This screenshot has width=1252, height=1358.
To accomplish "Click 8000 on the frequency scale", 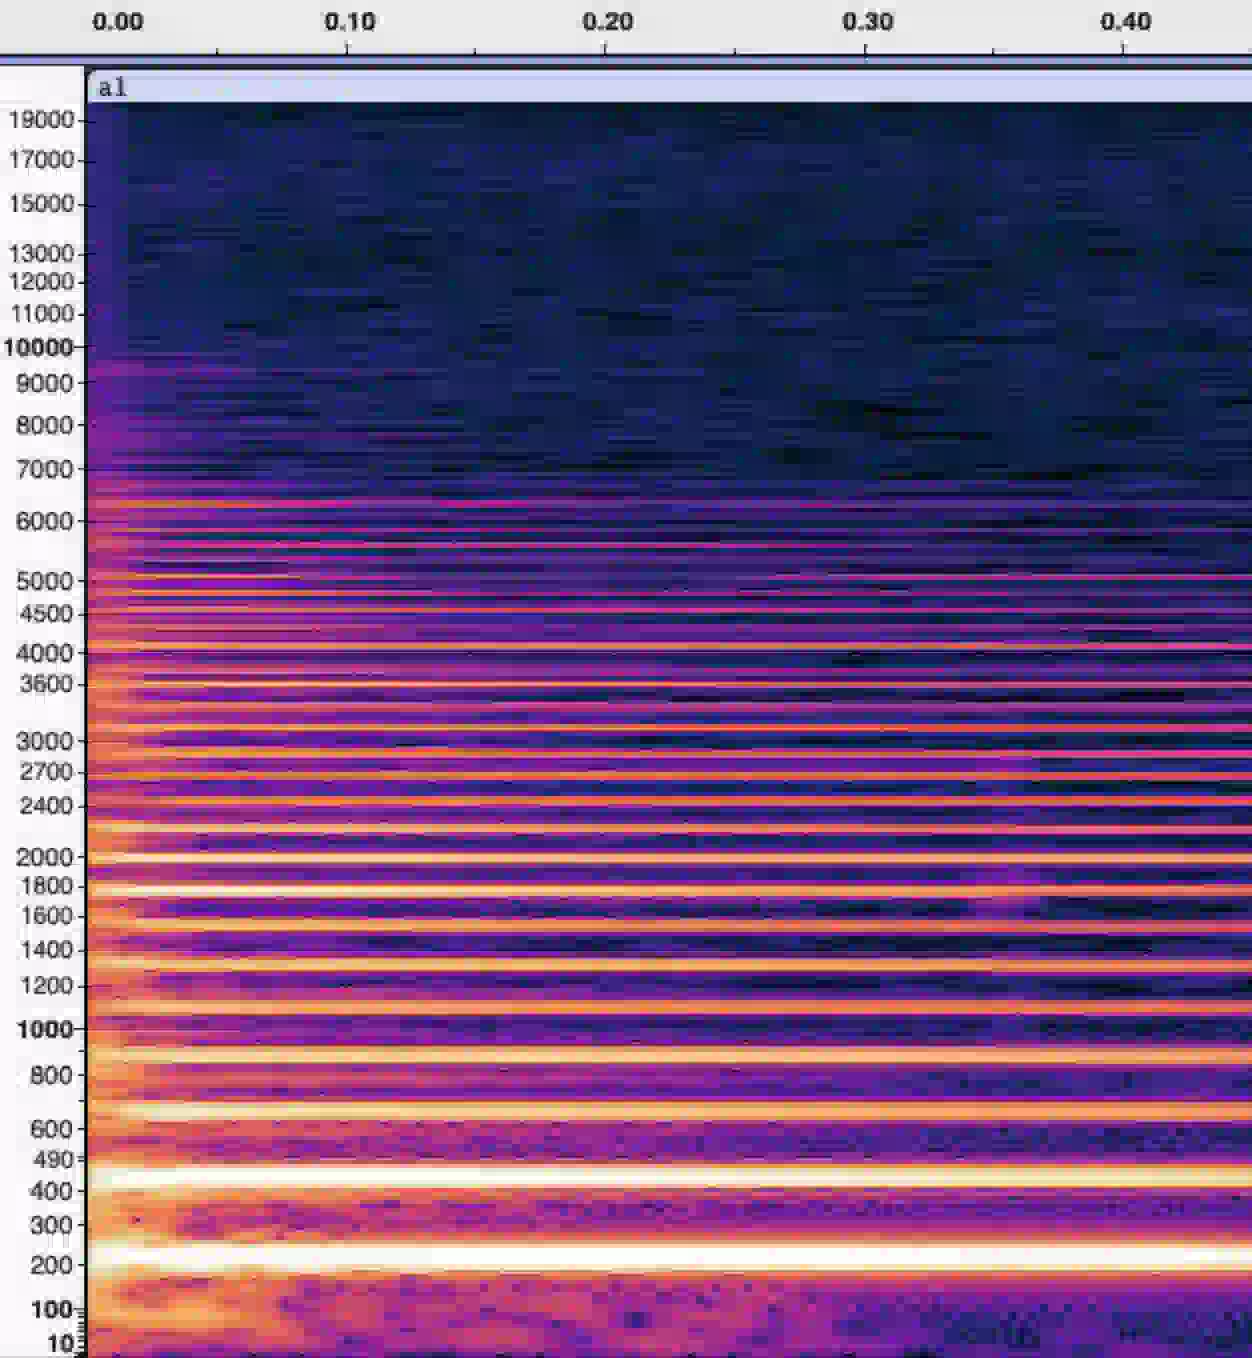I will pos(44,426).
